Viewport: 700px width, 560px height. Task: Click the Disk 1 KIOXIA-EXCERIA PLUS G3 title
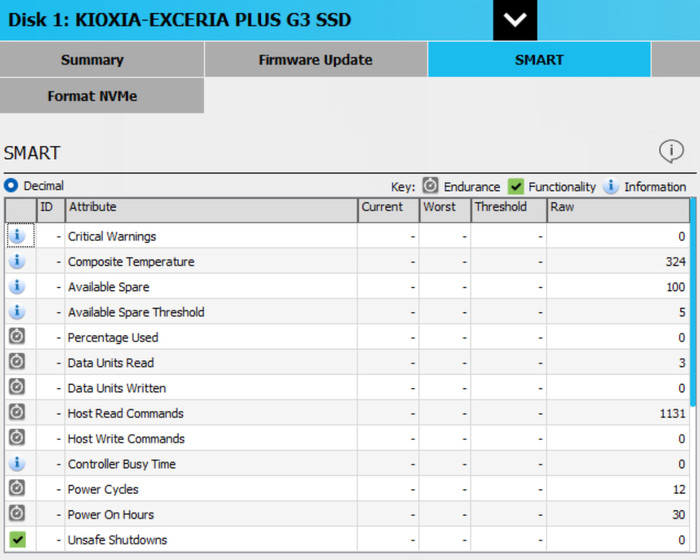[x=179, y=20]
